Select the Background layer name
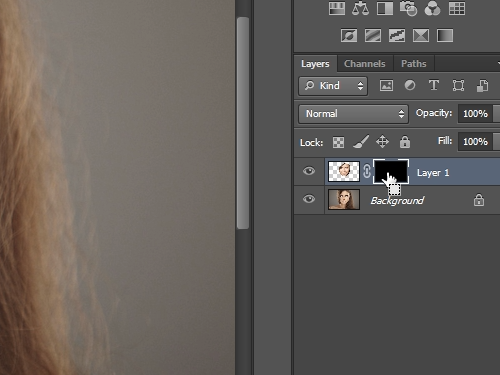This screenshot has width=500, height=375. click(397, 201)
